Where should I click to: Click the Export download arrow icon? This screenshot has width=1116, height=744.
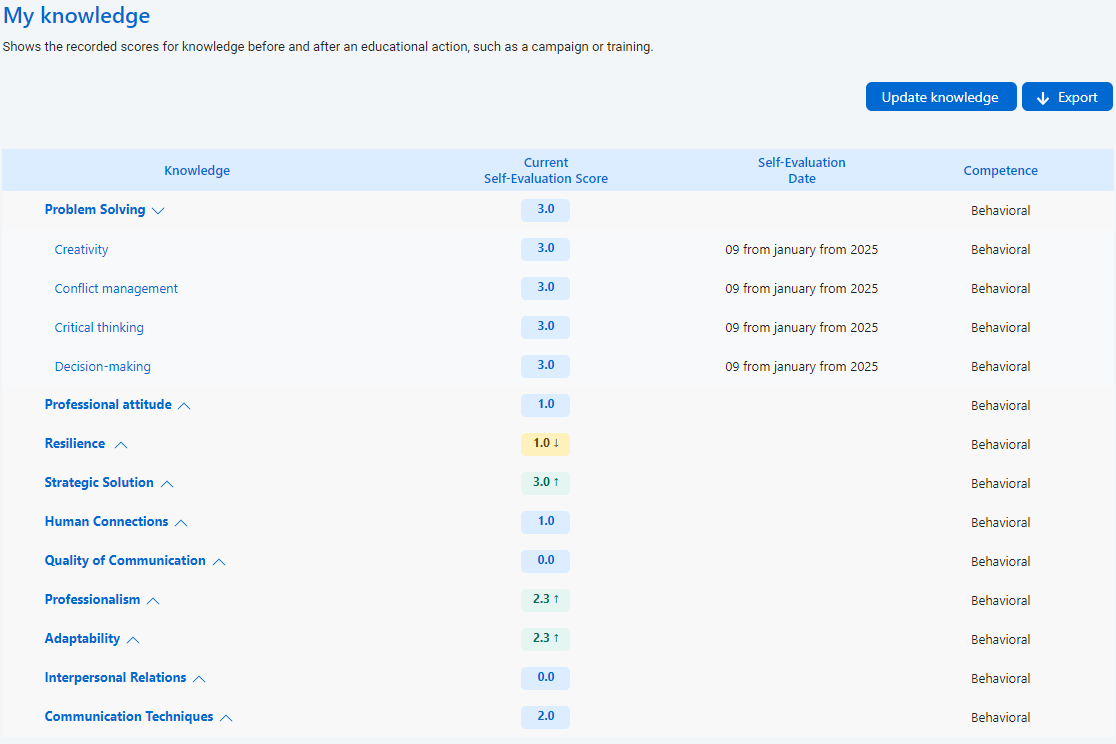(x=1043, y=98)
